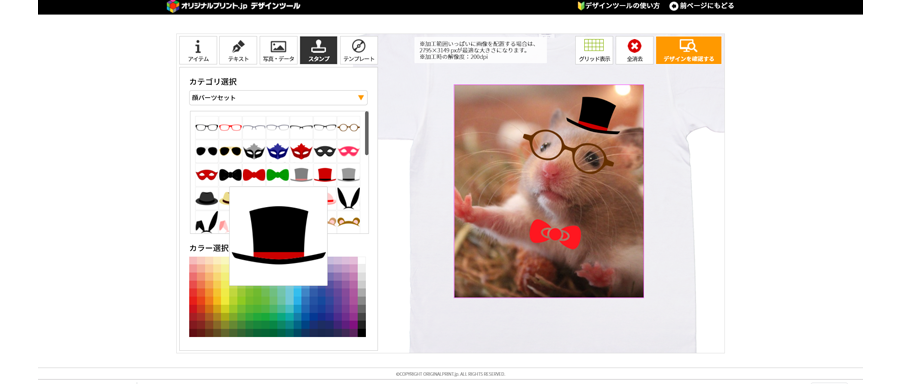The width and height of the screenshot is (900, 384).
Task: Select the black sunglasses stamp
Action: 207,151
